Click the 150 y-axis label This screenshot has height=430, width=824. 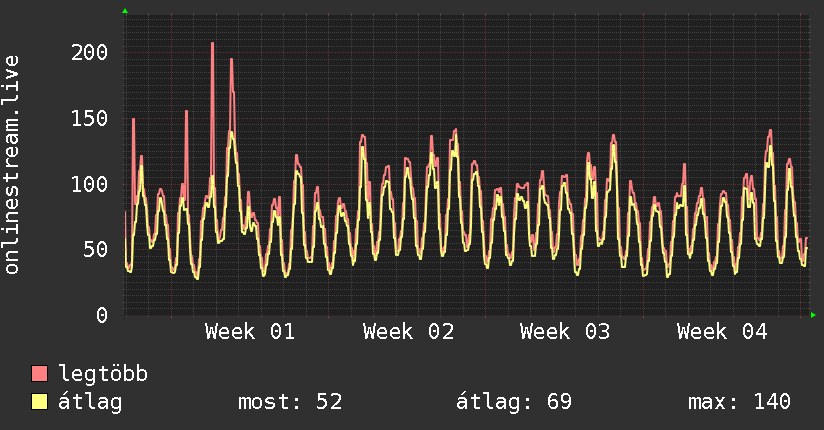click(x=89, y=118)
